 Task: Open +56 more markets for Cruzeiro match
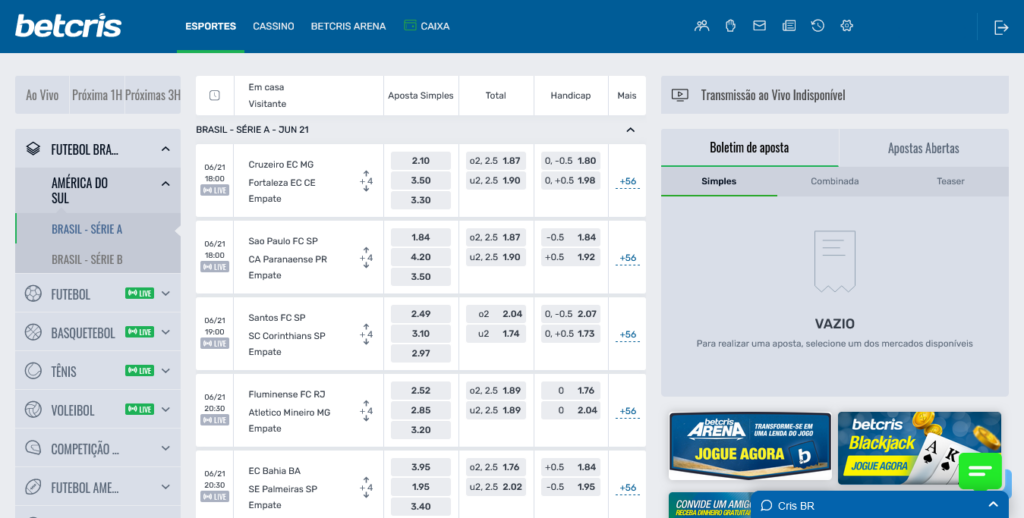point(628,182)
